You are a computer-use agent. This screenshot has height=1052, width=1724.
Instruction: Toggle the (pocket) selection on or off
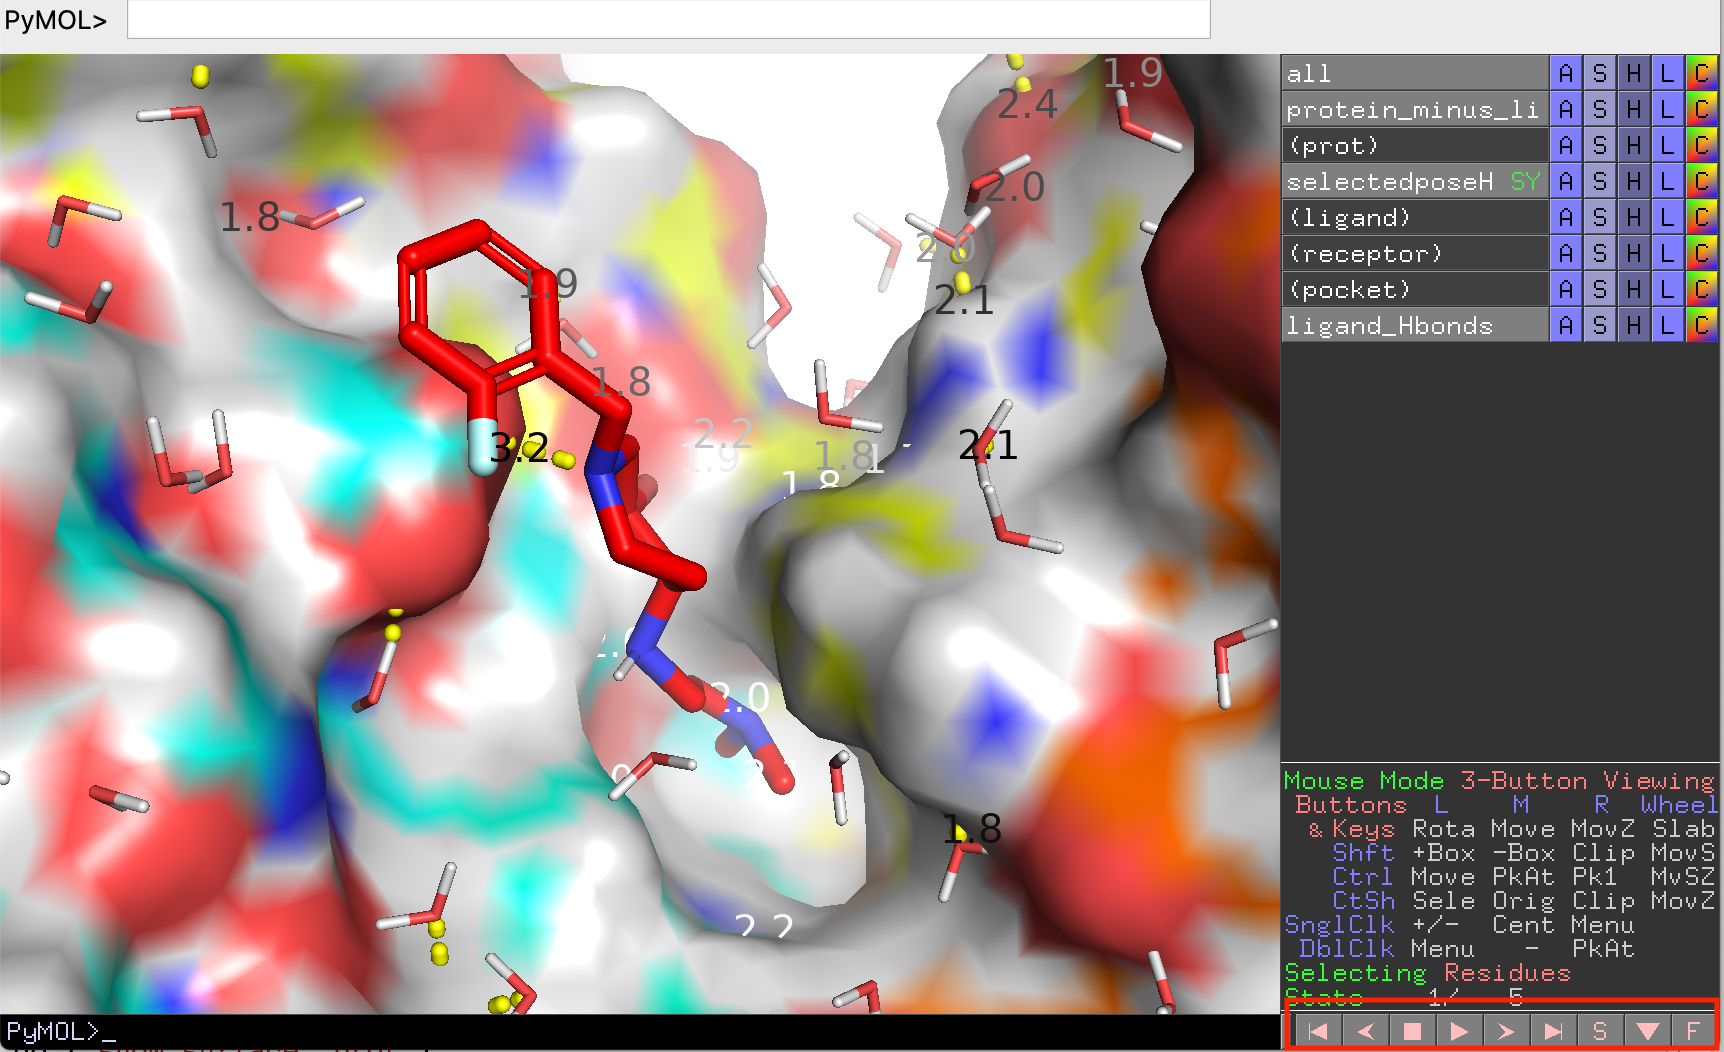click(1415, 289)
